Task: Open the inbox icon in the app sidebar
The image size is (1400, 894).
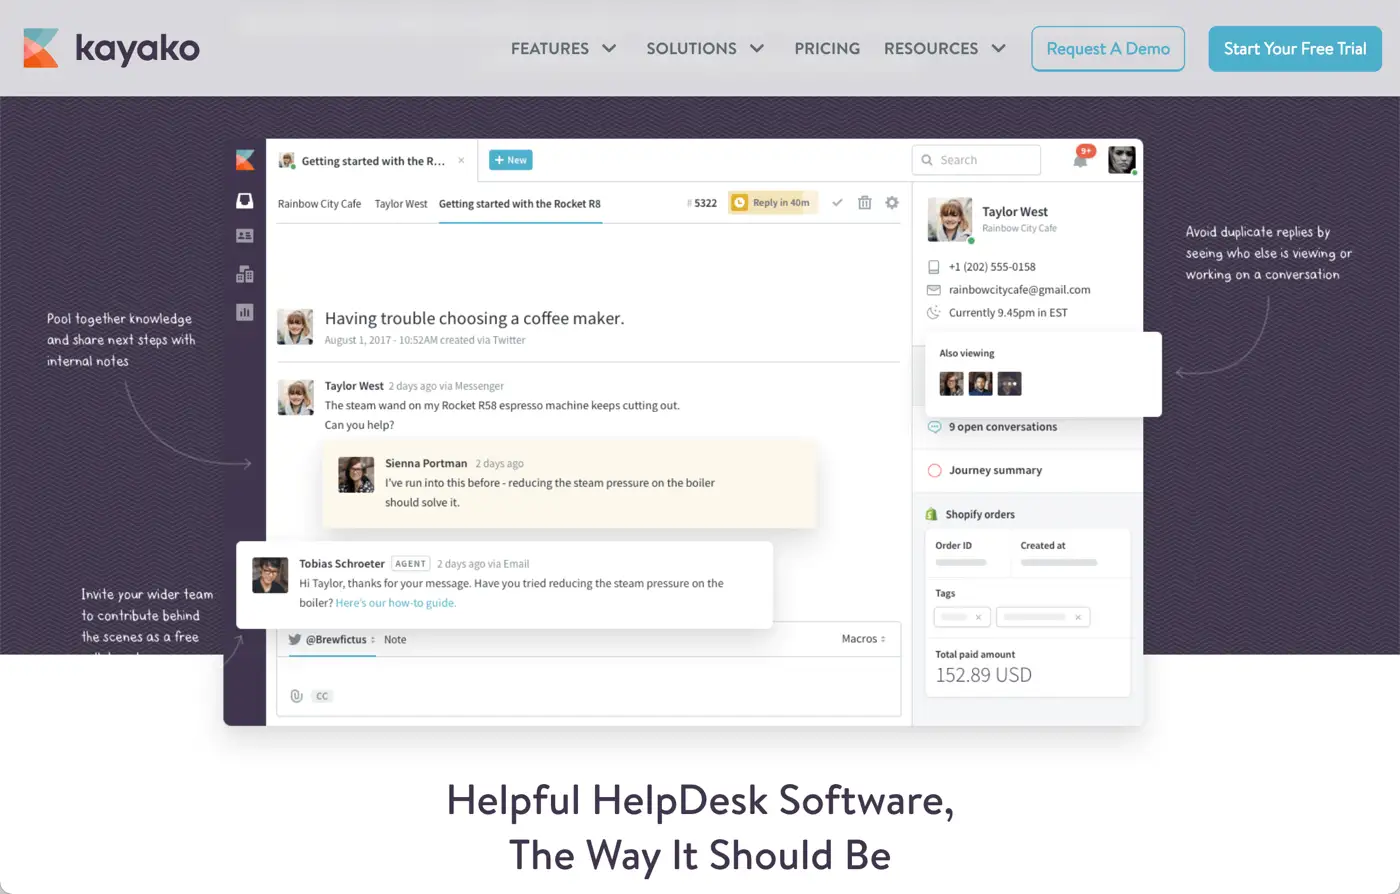Action: click(x=245, y=200)
